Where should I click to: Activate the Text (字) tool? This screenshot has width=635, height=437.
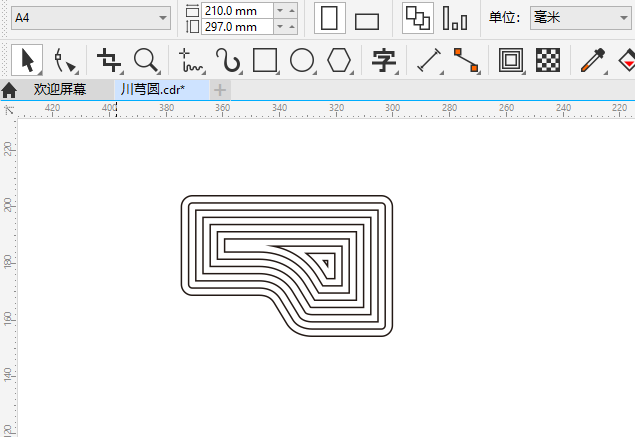tap(382, 60)
